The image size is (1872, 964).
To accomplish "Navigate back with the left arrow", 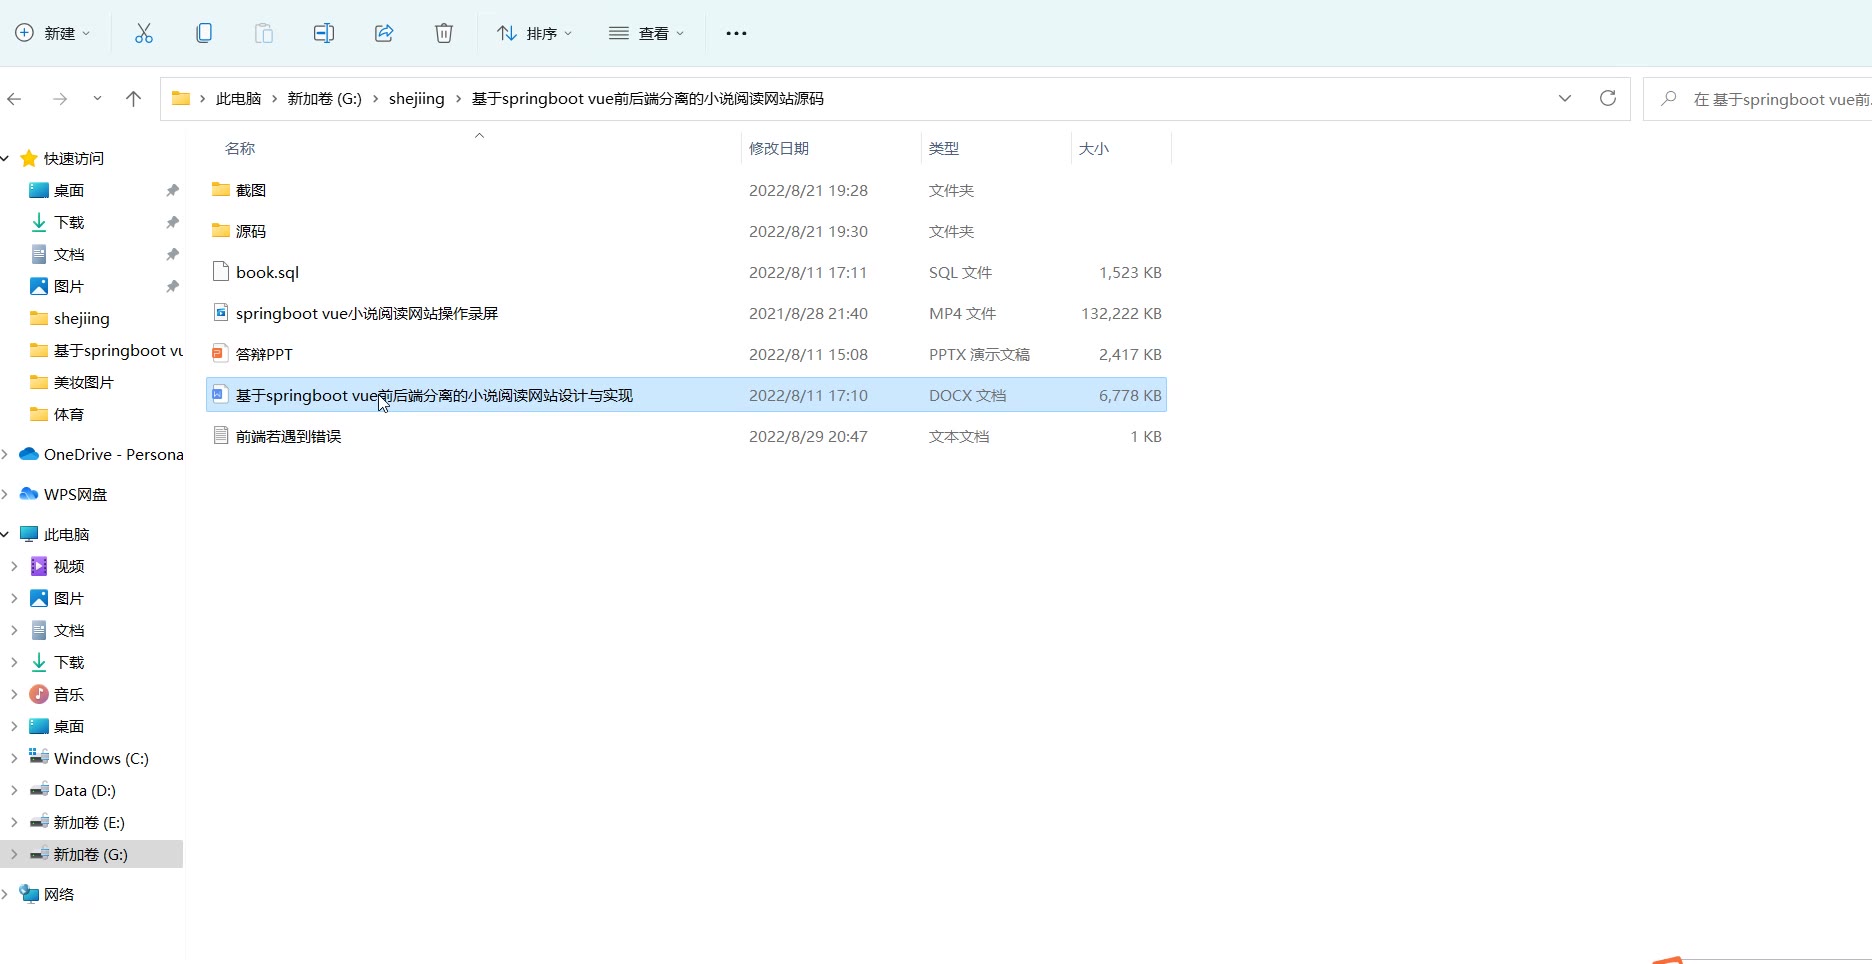I will (x=15, y=98).
